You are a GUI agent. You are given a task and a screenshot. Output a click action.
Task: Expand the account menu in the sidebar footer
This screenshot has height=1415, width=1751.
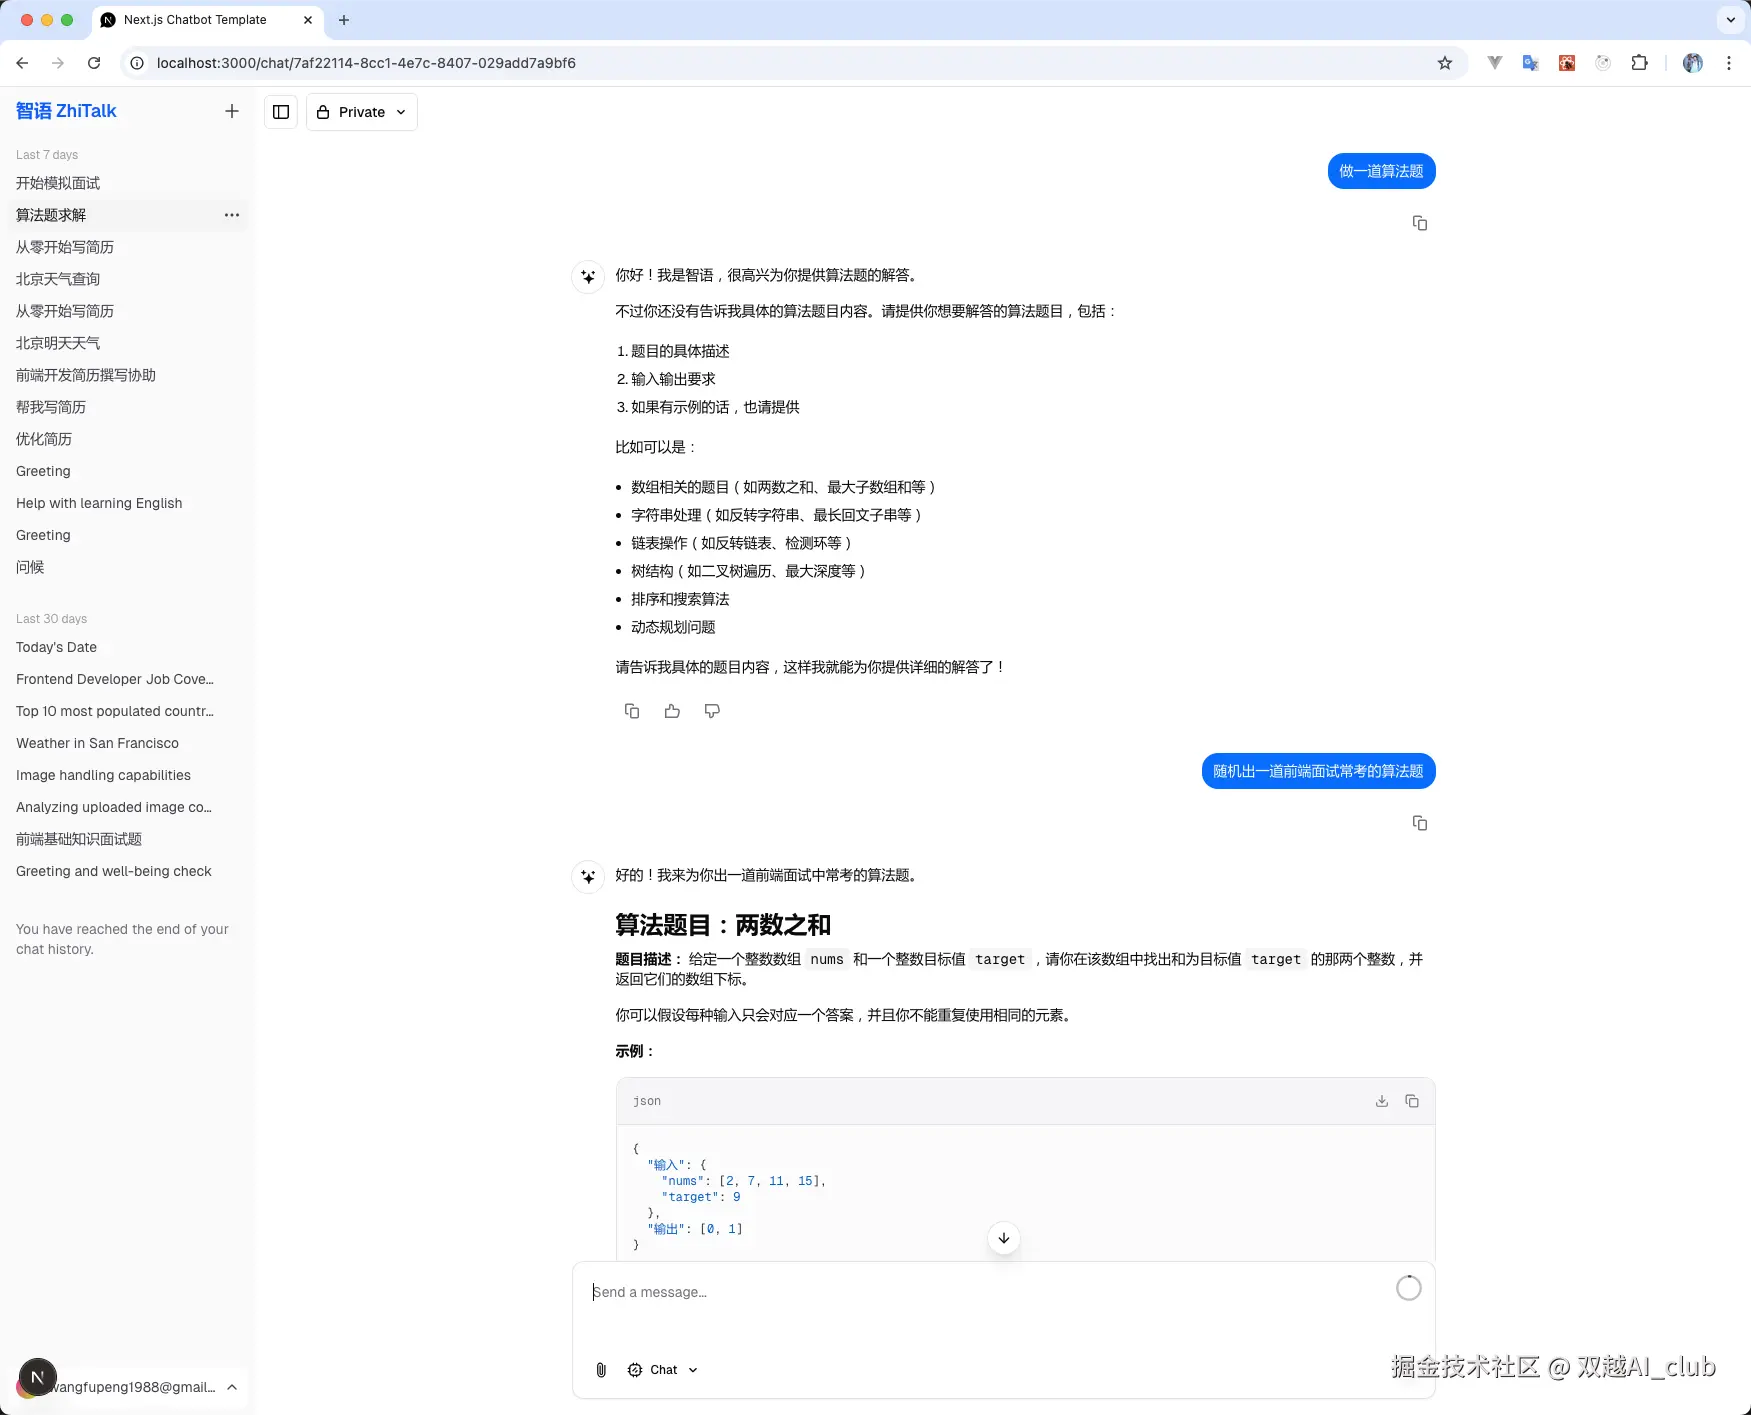point(128,1386)
